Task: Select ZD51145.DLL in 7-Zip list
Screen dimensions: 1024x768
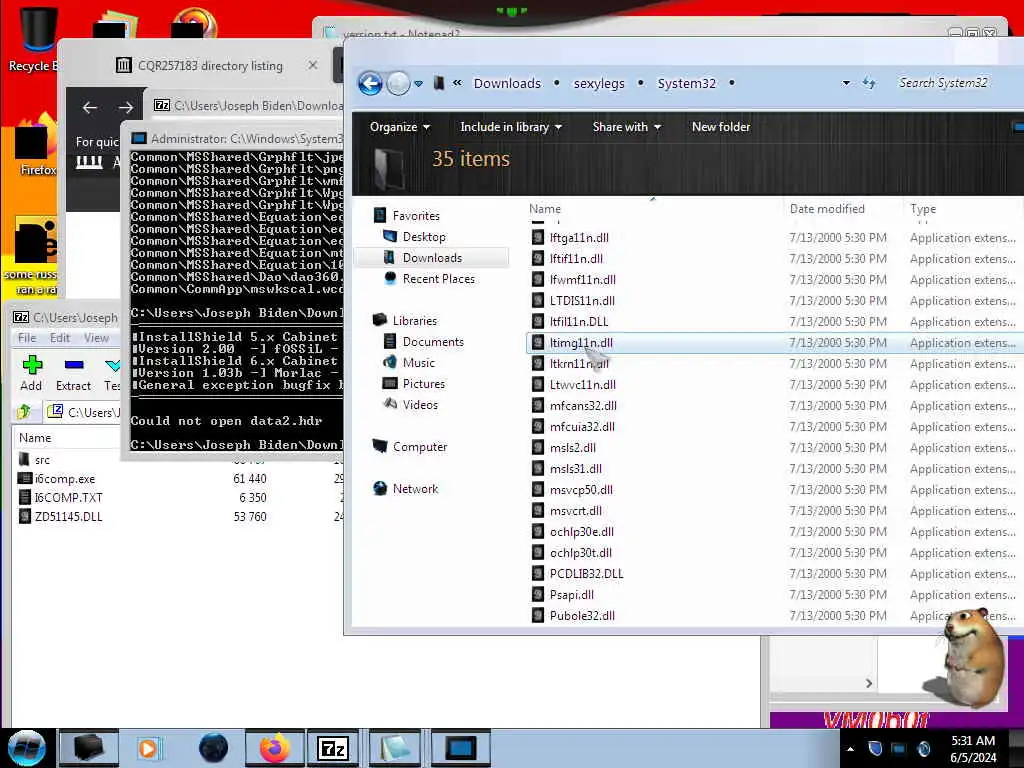Action: click(x=68, y=517)
